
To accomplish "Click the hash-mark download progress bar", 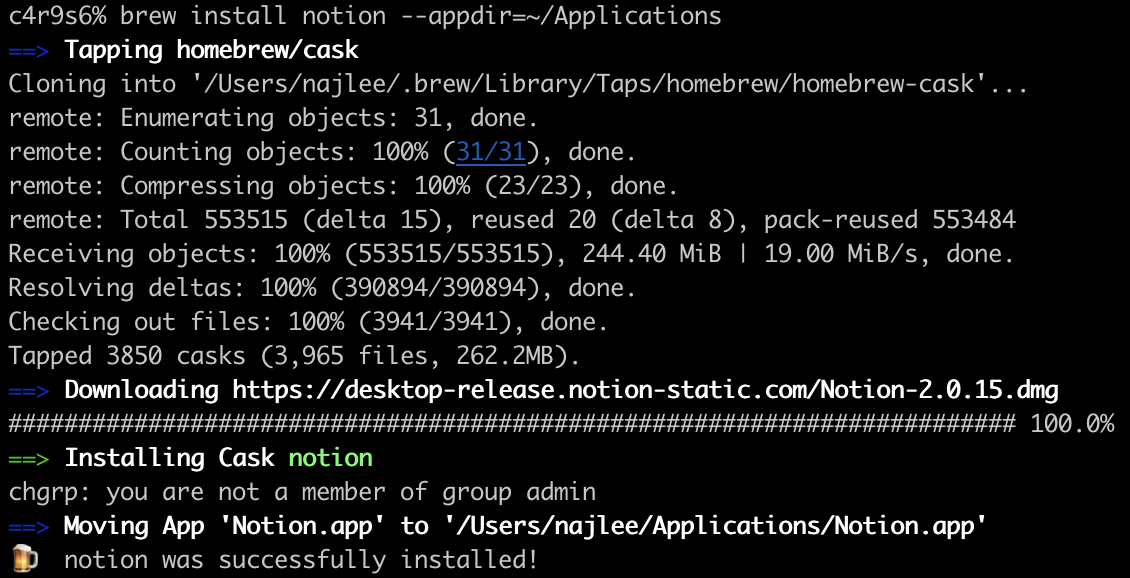I will (512, 424).
